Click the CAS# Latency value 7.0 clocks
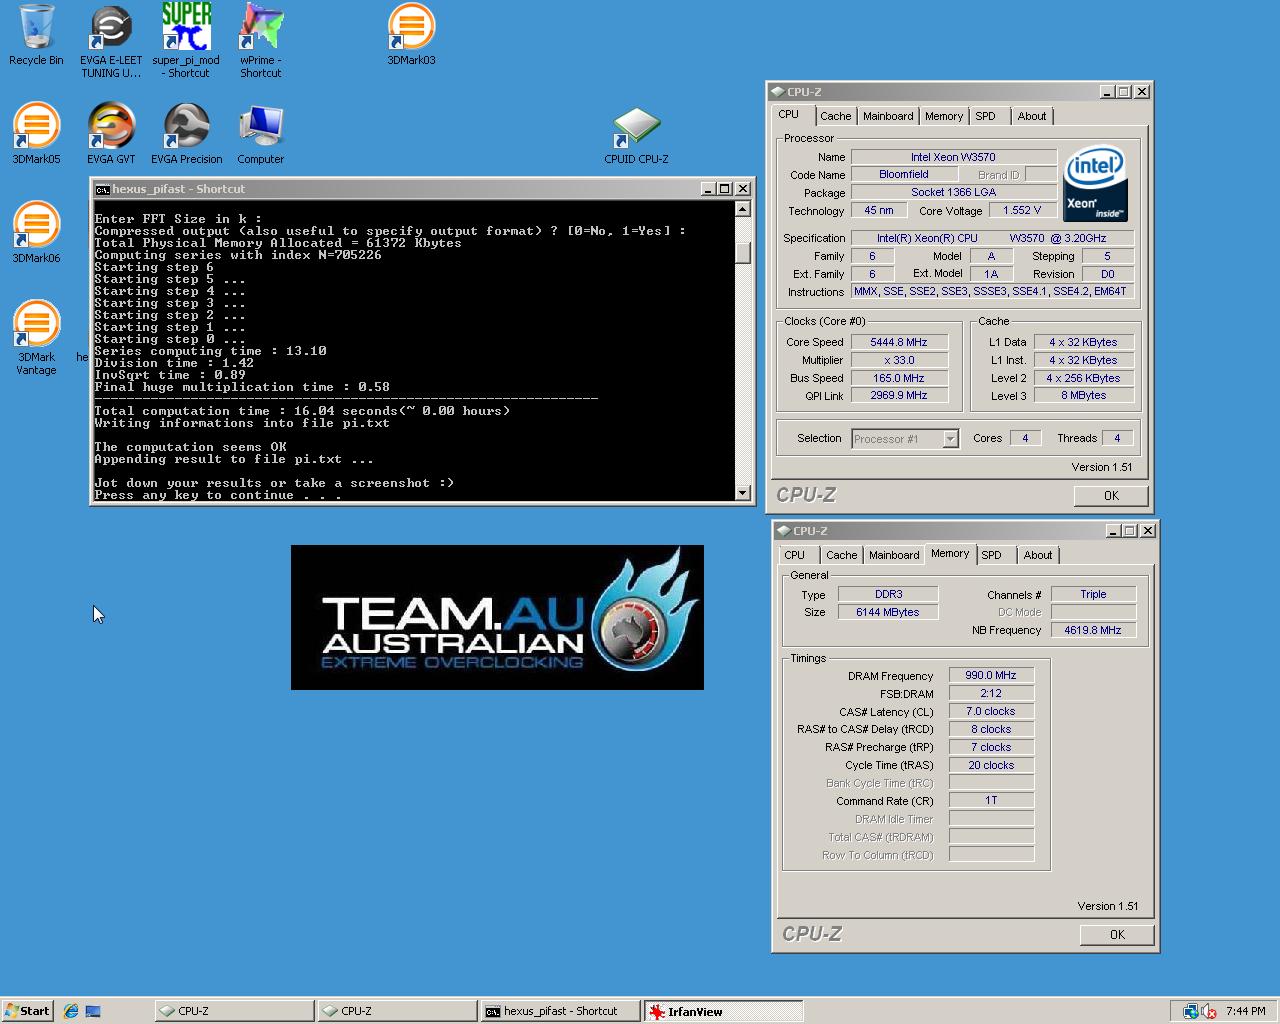1280x1024 pixels. coord(991,712)
